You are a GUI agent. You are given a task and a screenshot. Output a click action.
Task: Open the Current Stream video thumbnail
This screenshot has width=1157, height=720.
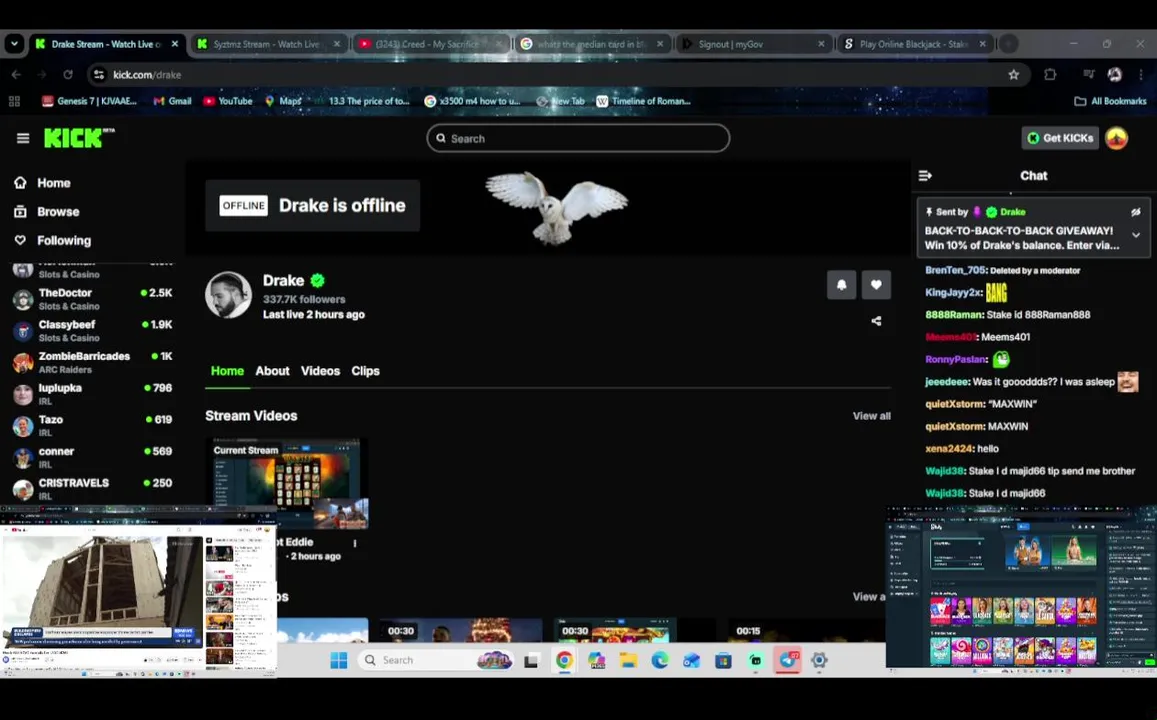point(286,484)
